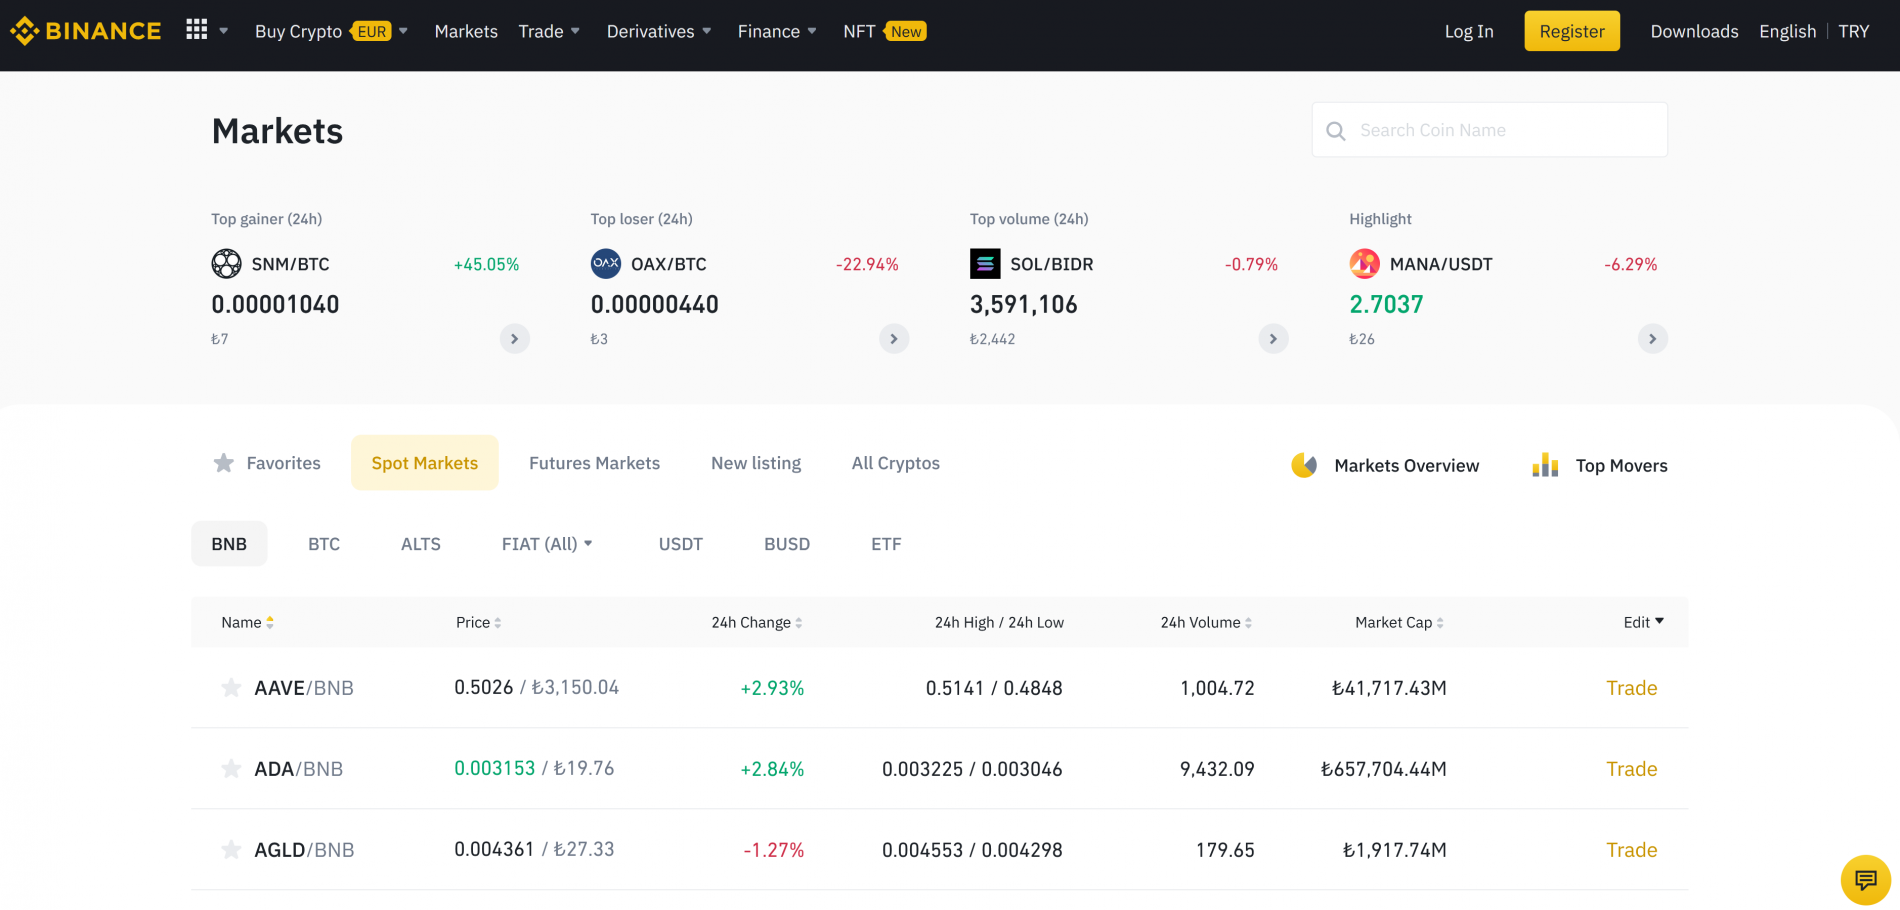The height and width of the screenshot is (910, 1900).
Task: Click Trade link for AAVE/BNB
Action: point(1632,688)
